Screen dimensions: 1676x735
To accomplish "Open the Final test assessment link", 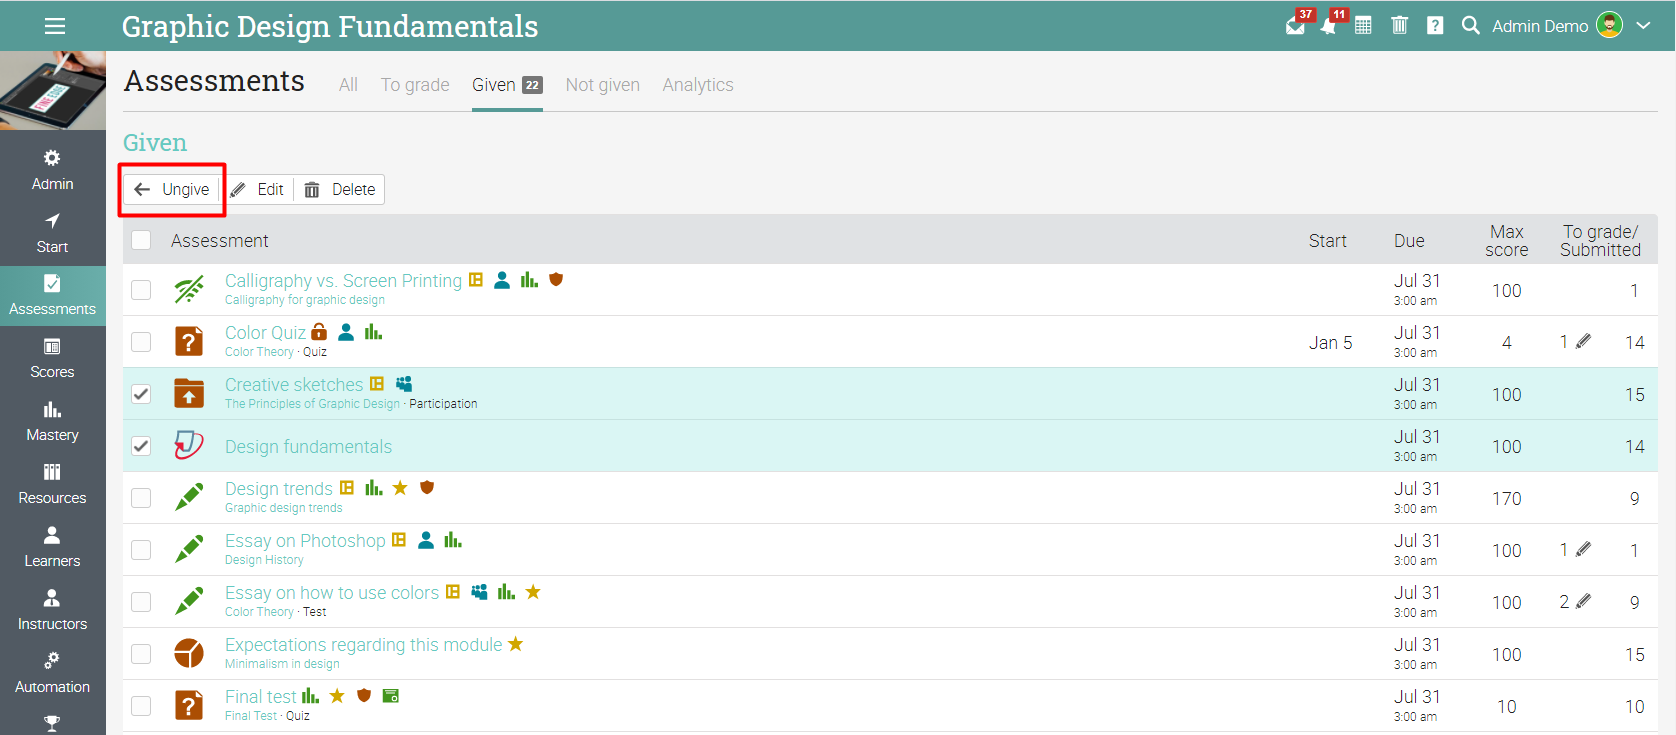I will pyautogui.click(x=261, y=697).
